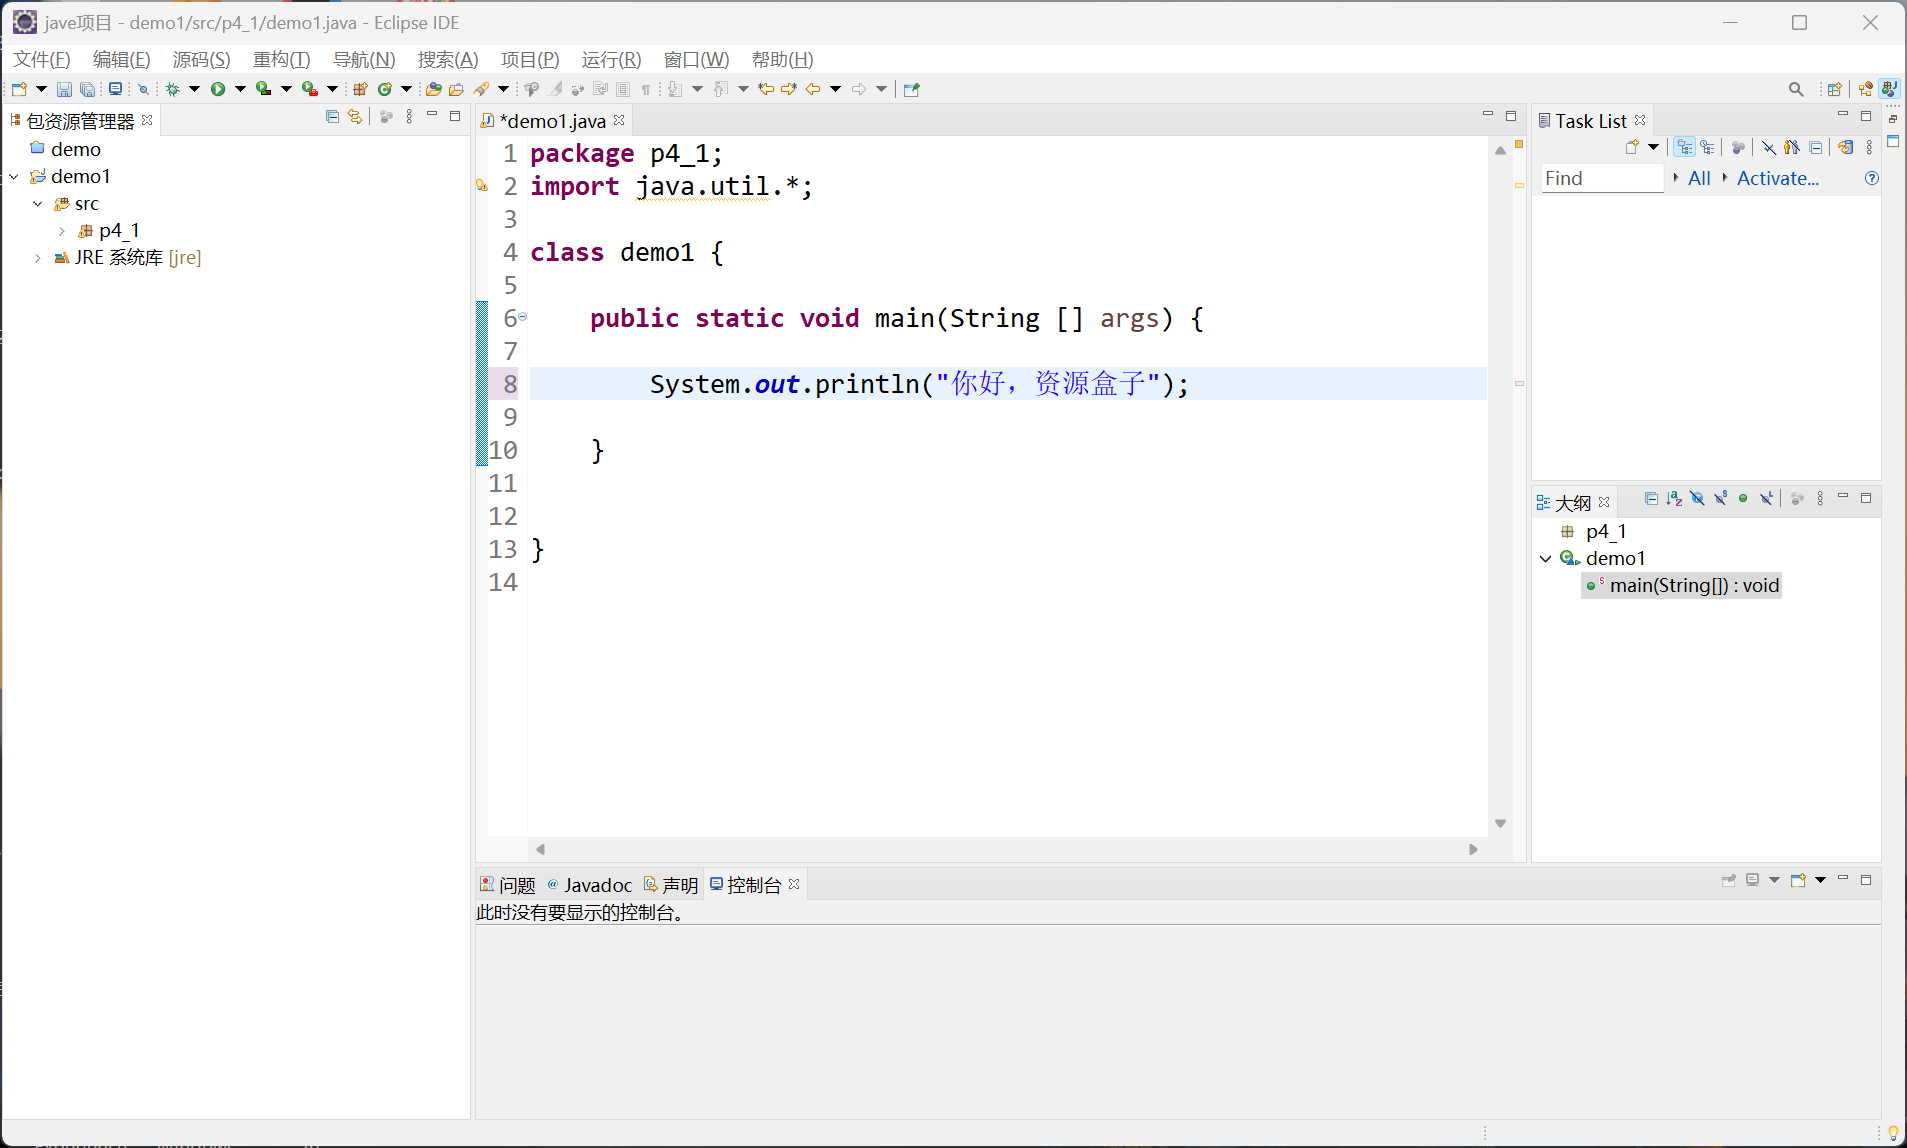Click Synchronize Changed icon in Task List
This screenshot has width=1907, height=1148.
pyautogui.click(x=1846, y=147)
